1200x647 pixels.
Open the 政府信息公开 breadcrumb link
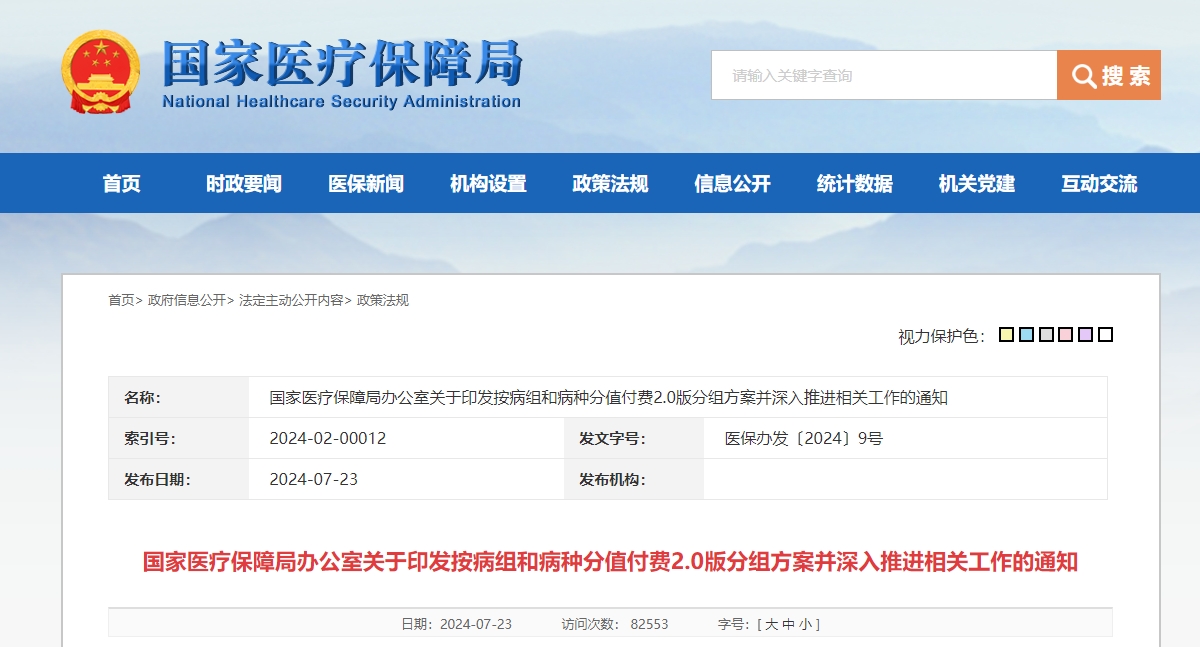(186, 298)
